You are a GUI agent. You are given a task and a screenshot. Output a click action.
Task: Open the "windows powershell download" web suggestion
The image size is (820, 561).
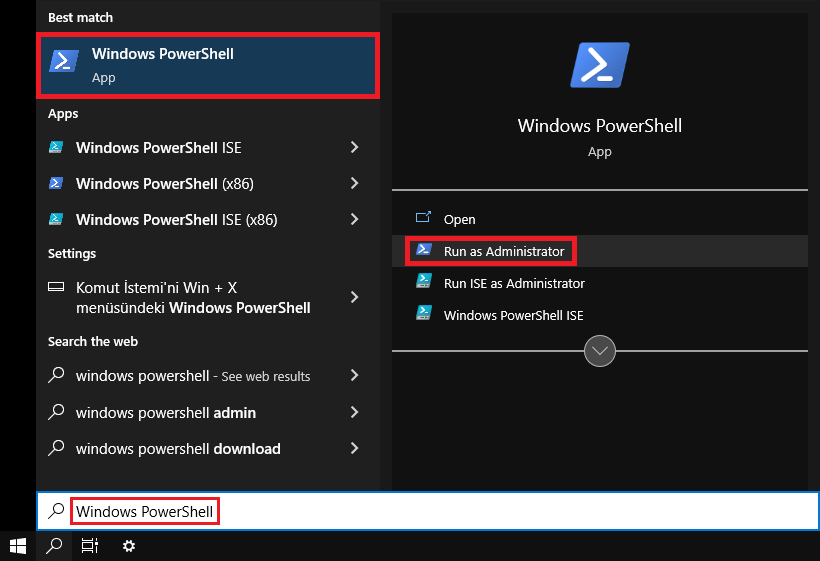pos(178,449)
